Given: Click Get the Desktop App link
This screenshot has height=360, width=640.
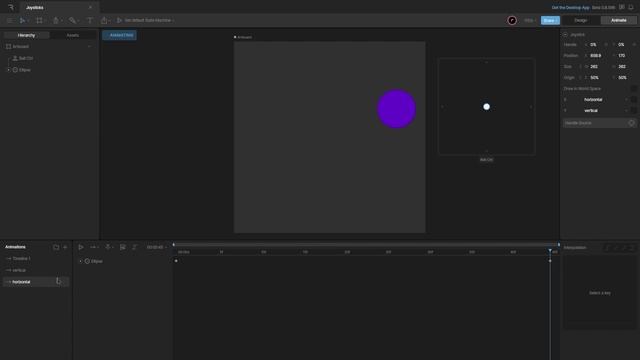Looking at the screenshot, I should (x=570, y=7).
